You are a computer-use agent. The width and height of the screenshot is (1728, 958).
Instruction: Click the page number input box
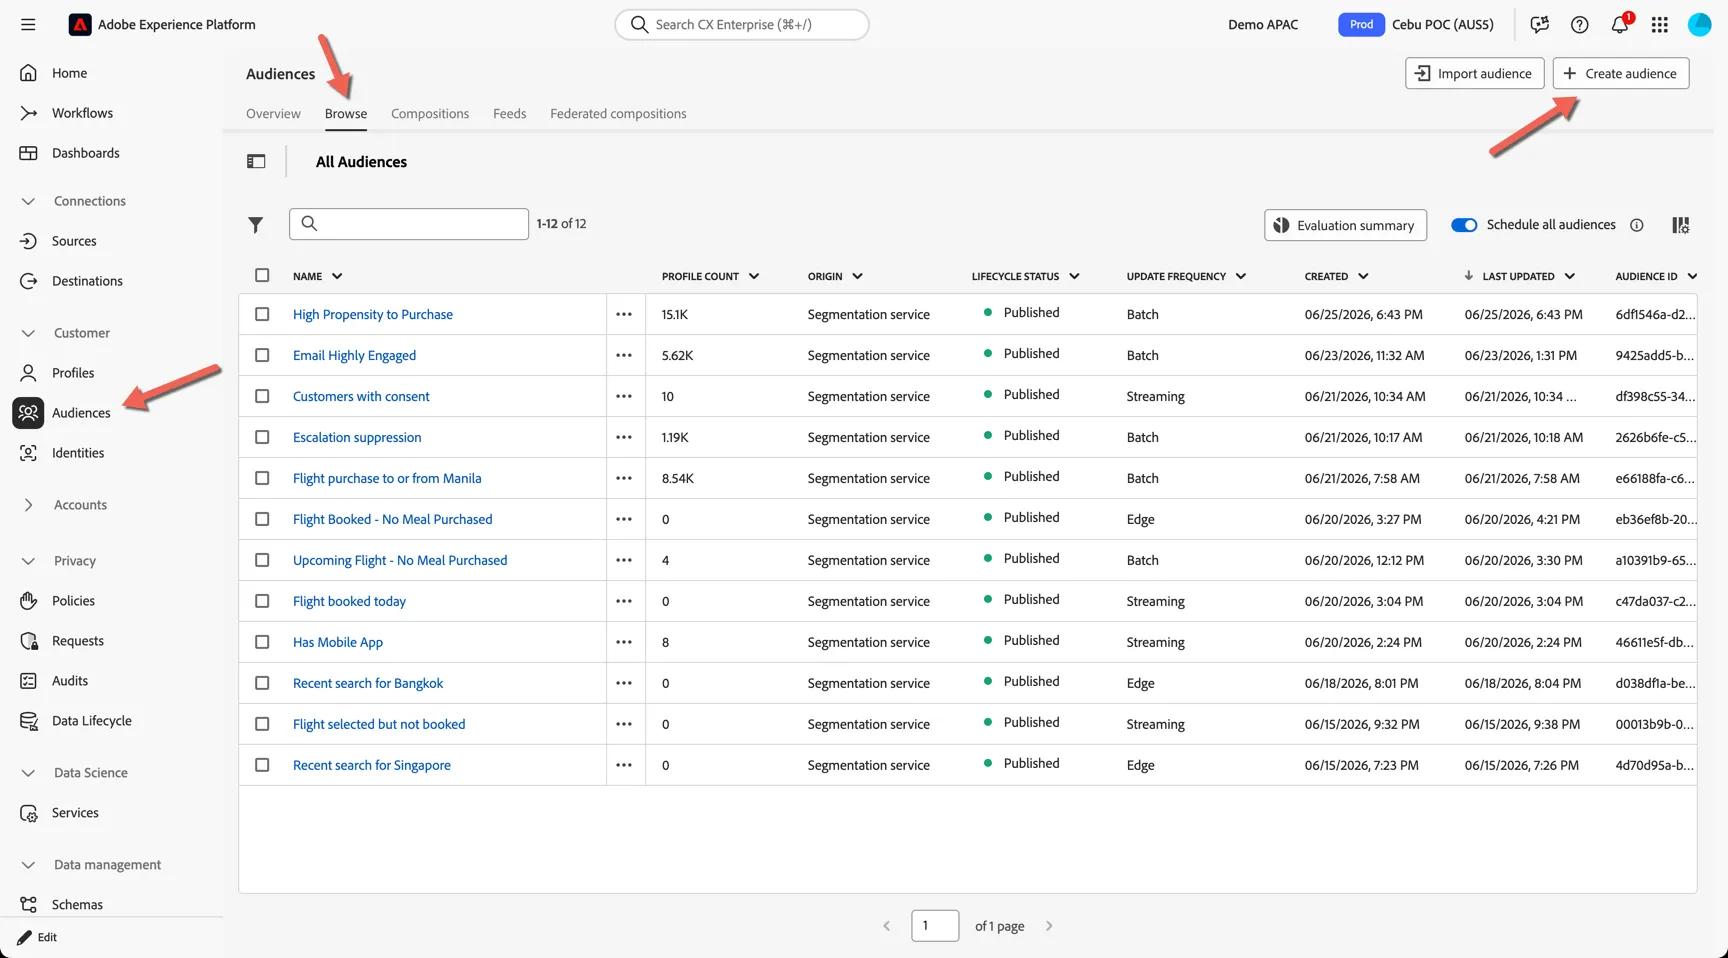tap(935, 926)
